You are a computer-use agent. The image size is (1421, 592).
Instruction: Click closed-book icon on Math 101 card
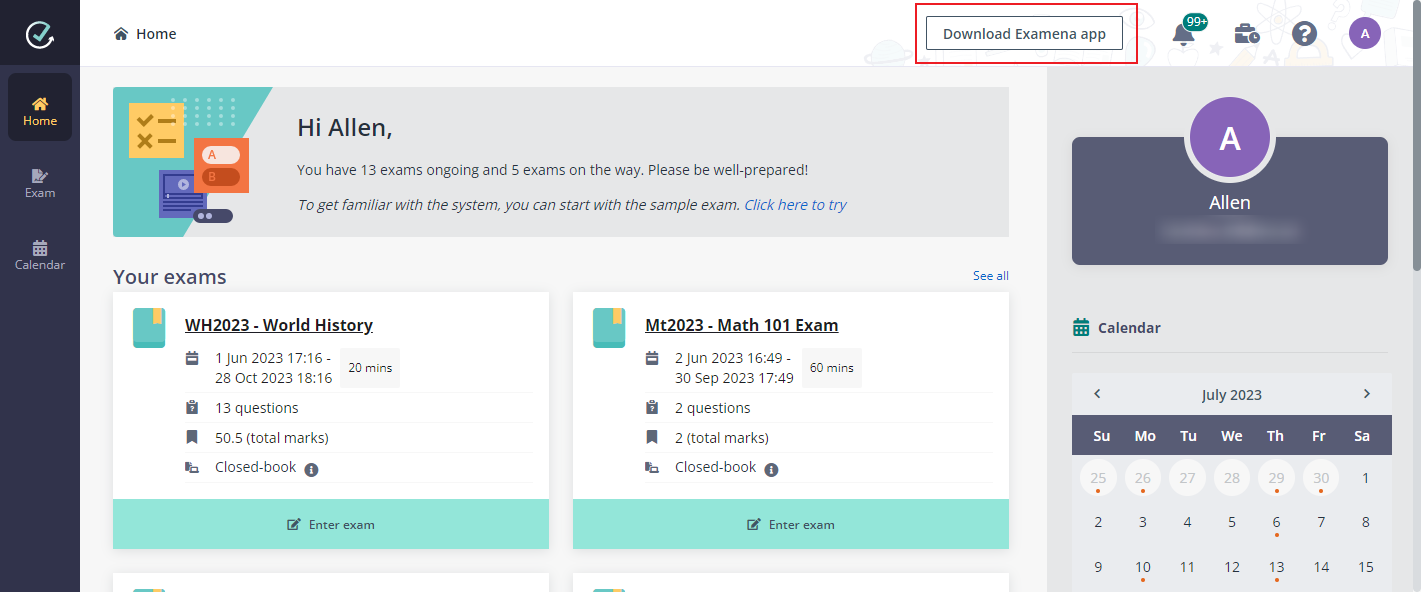point(652,467)
